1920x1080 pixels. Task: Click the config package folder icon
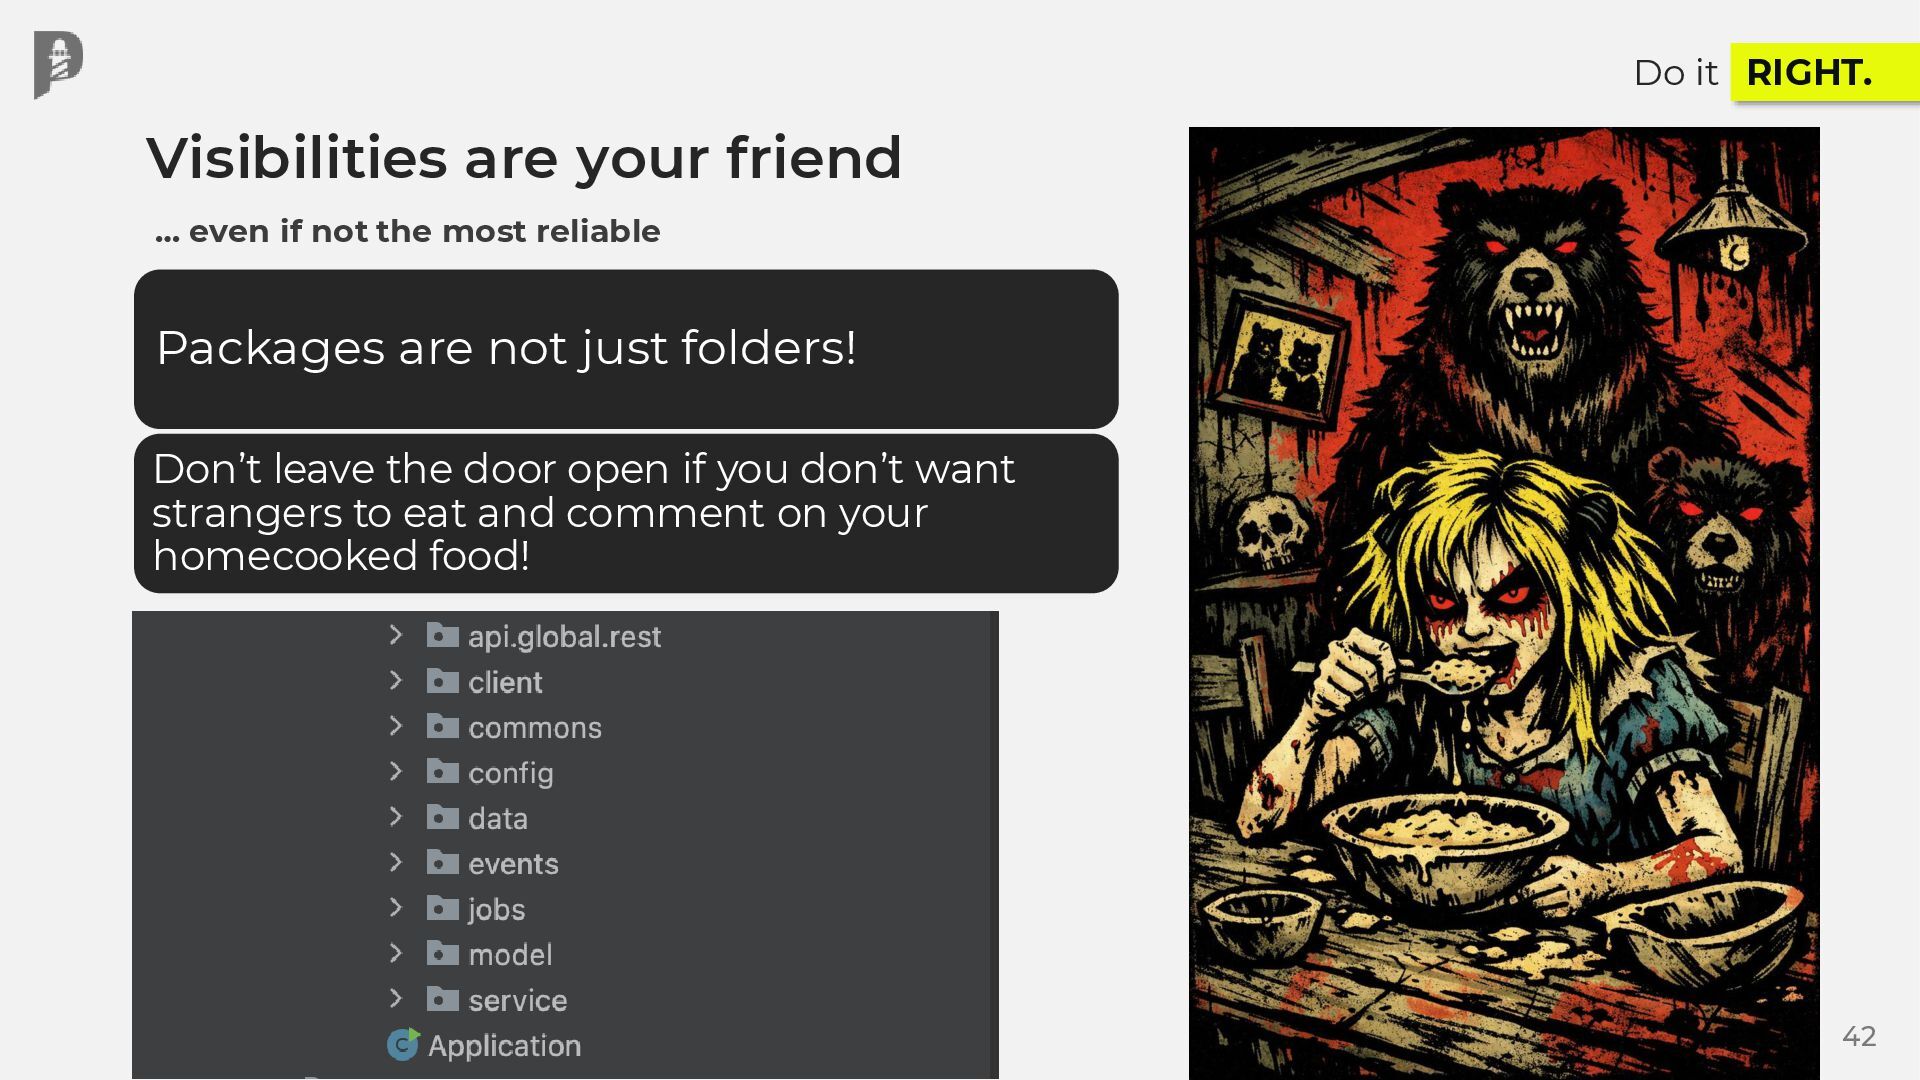pos(442,772)
